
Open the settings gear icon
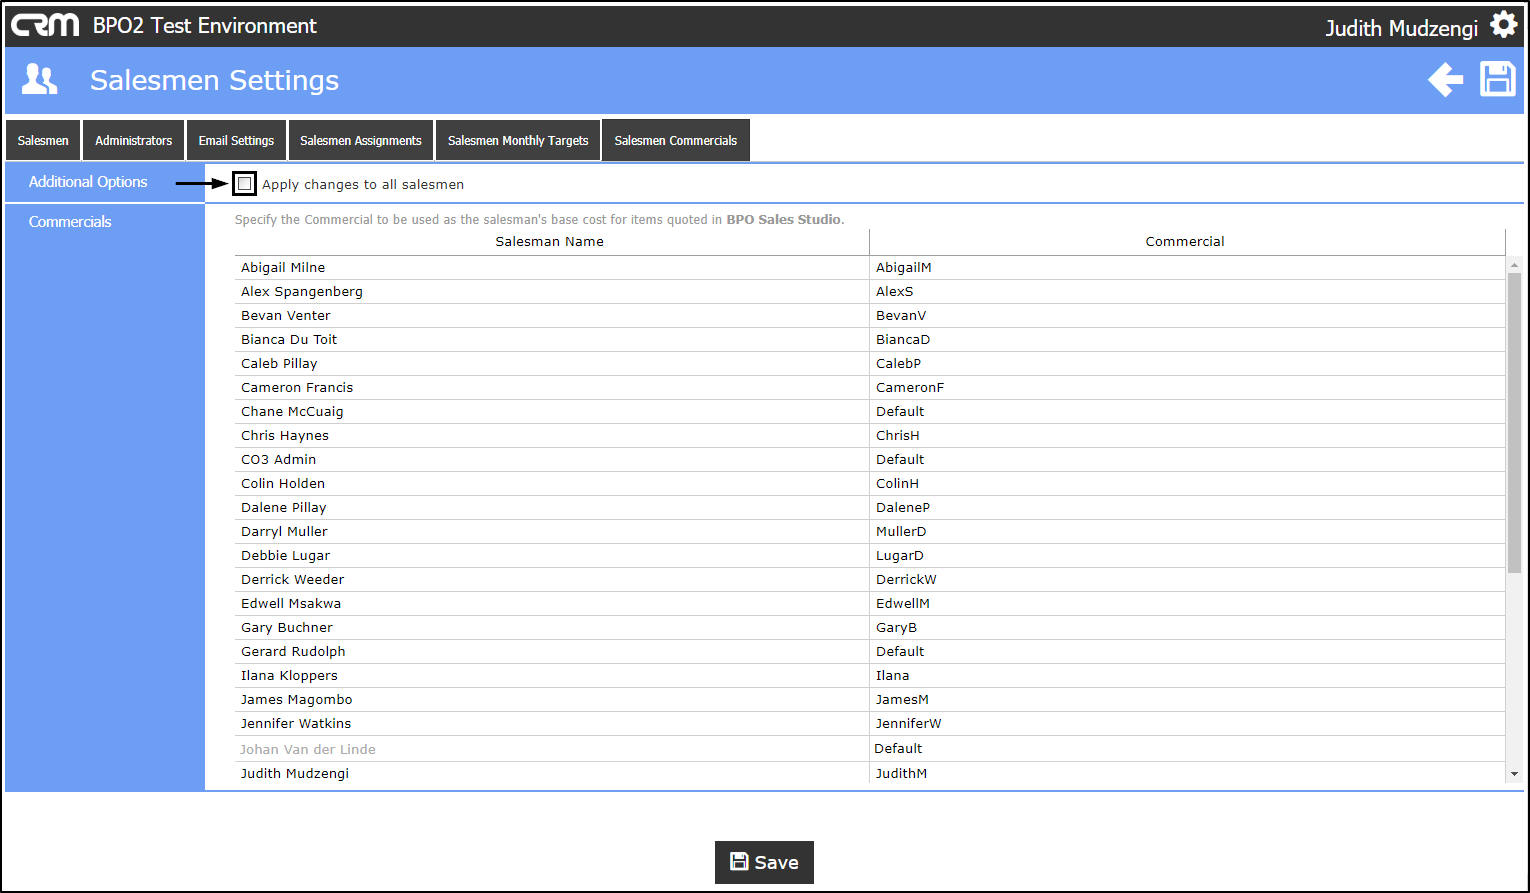[x=1503, y=25]
